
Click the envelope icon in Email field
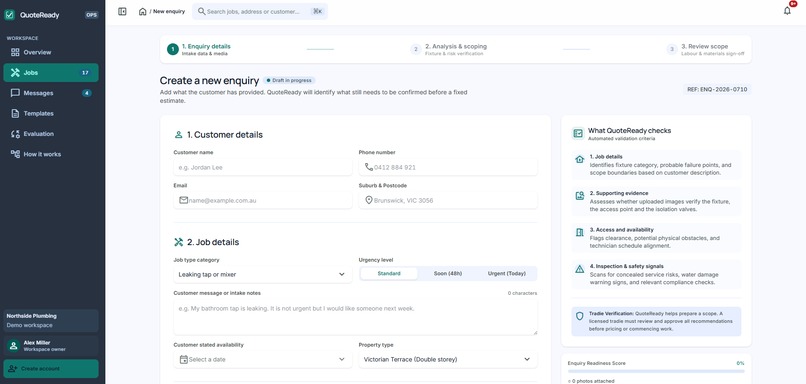[184, 200]
